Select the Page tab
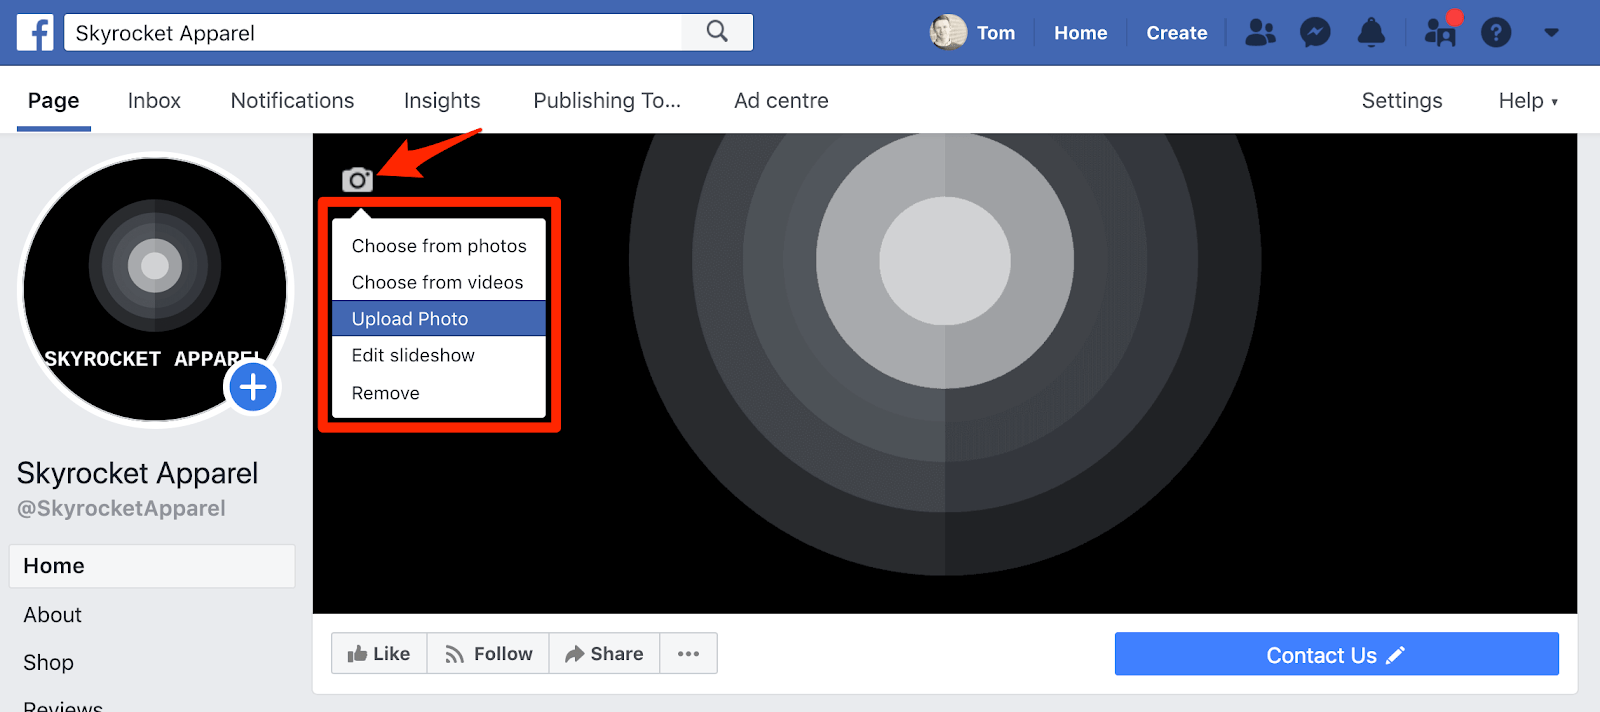The height and width of the screenshot is (712, 1600). (x=54, y=100)
